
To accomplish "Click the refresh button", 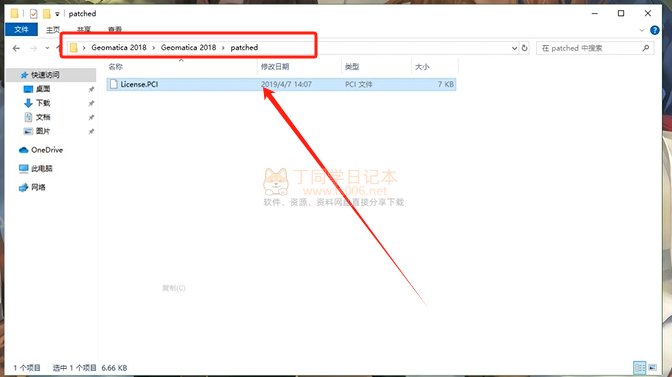I will point(525,48).
